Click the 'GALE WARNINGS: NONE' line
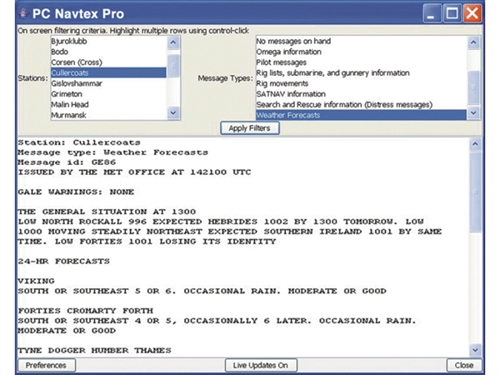500x375 pixels. tap(76, 192)
